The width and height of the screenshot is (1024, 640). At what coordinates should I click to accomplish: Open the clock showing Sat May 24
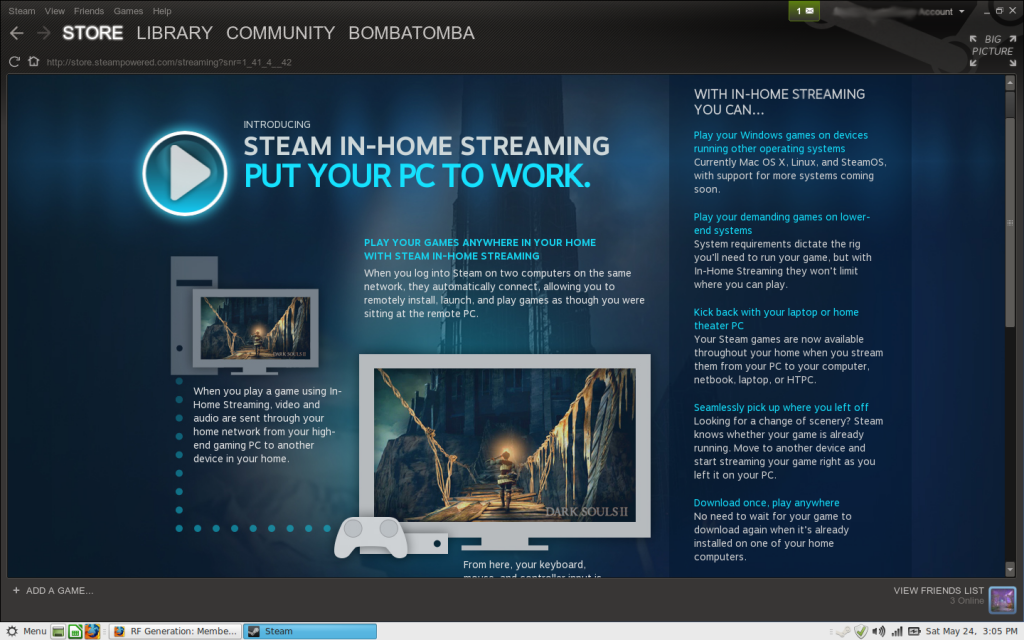(972, 632)
